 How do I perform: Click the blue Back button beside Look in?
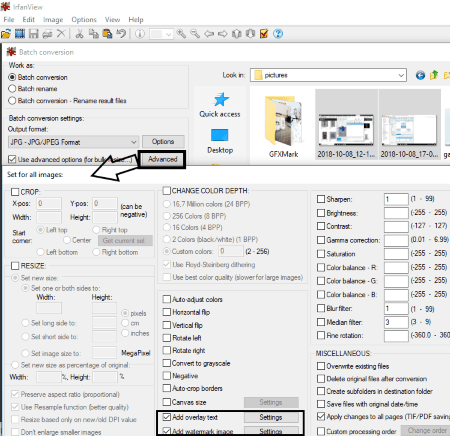(x=420, y=75)
